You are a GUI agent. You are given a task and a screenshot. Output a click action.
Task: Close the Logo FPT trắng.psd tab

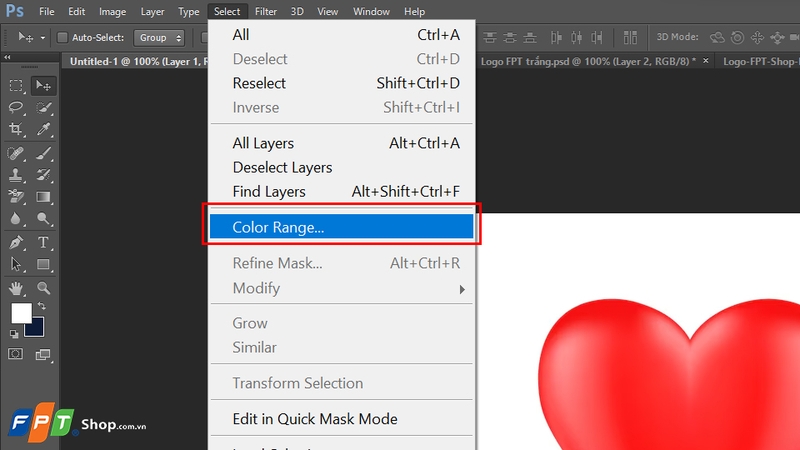pos(706,61)
